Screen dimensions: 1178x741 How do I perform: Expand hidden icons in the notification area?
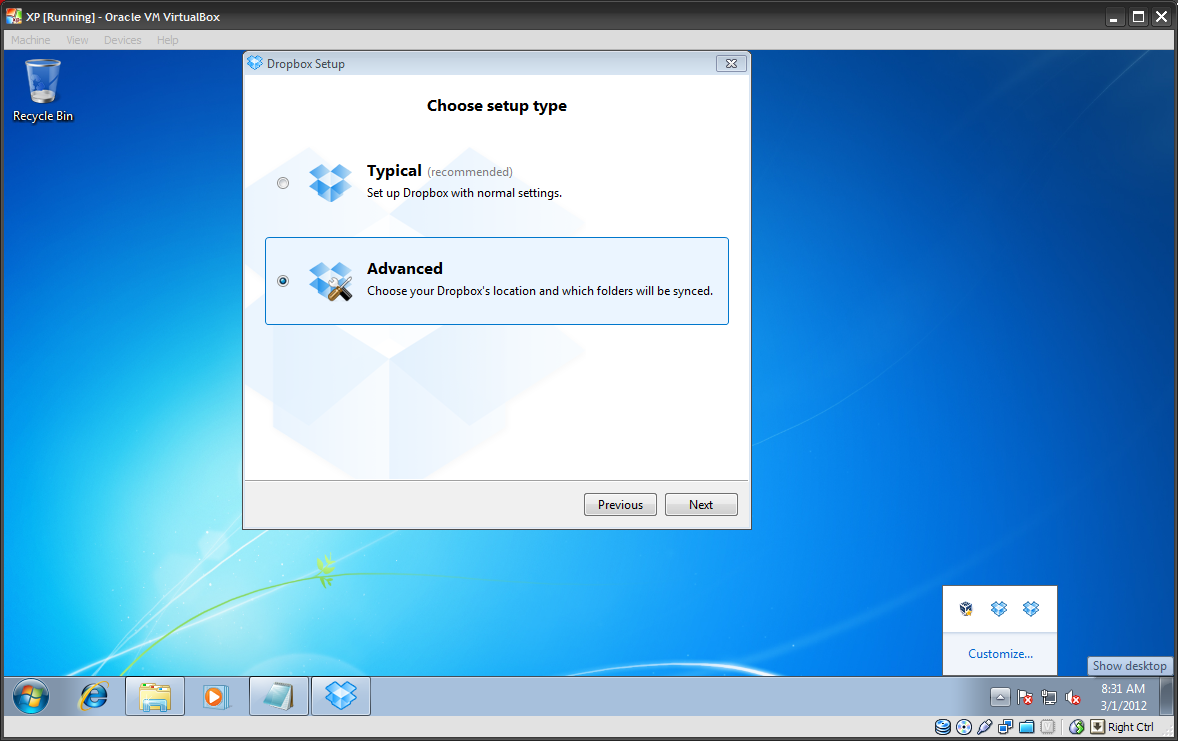1000,697
